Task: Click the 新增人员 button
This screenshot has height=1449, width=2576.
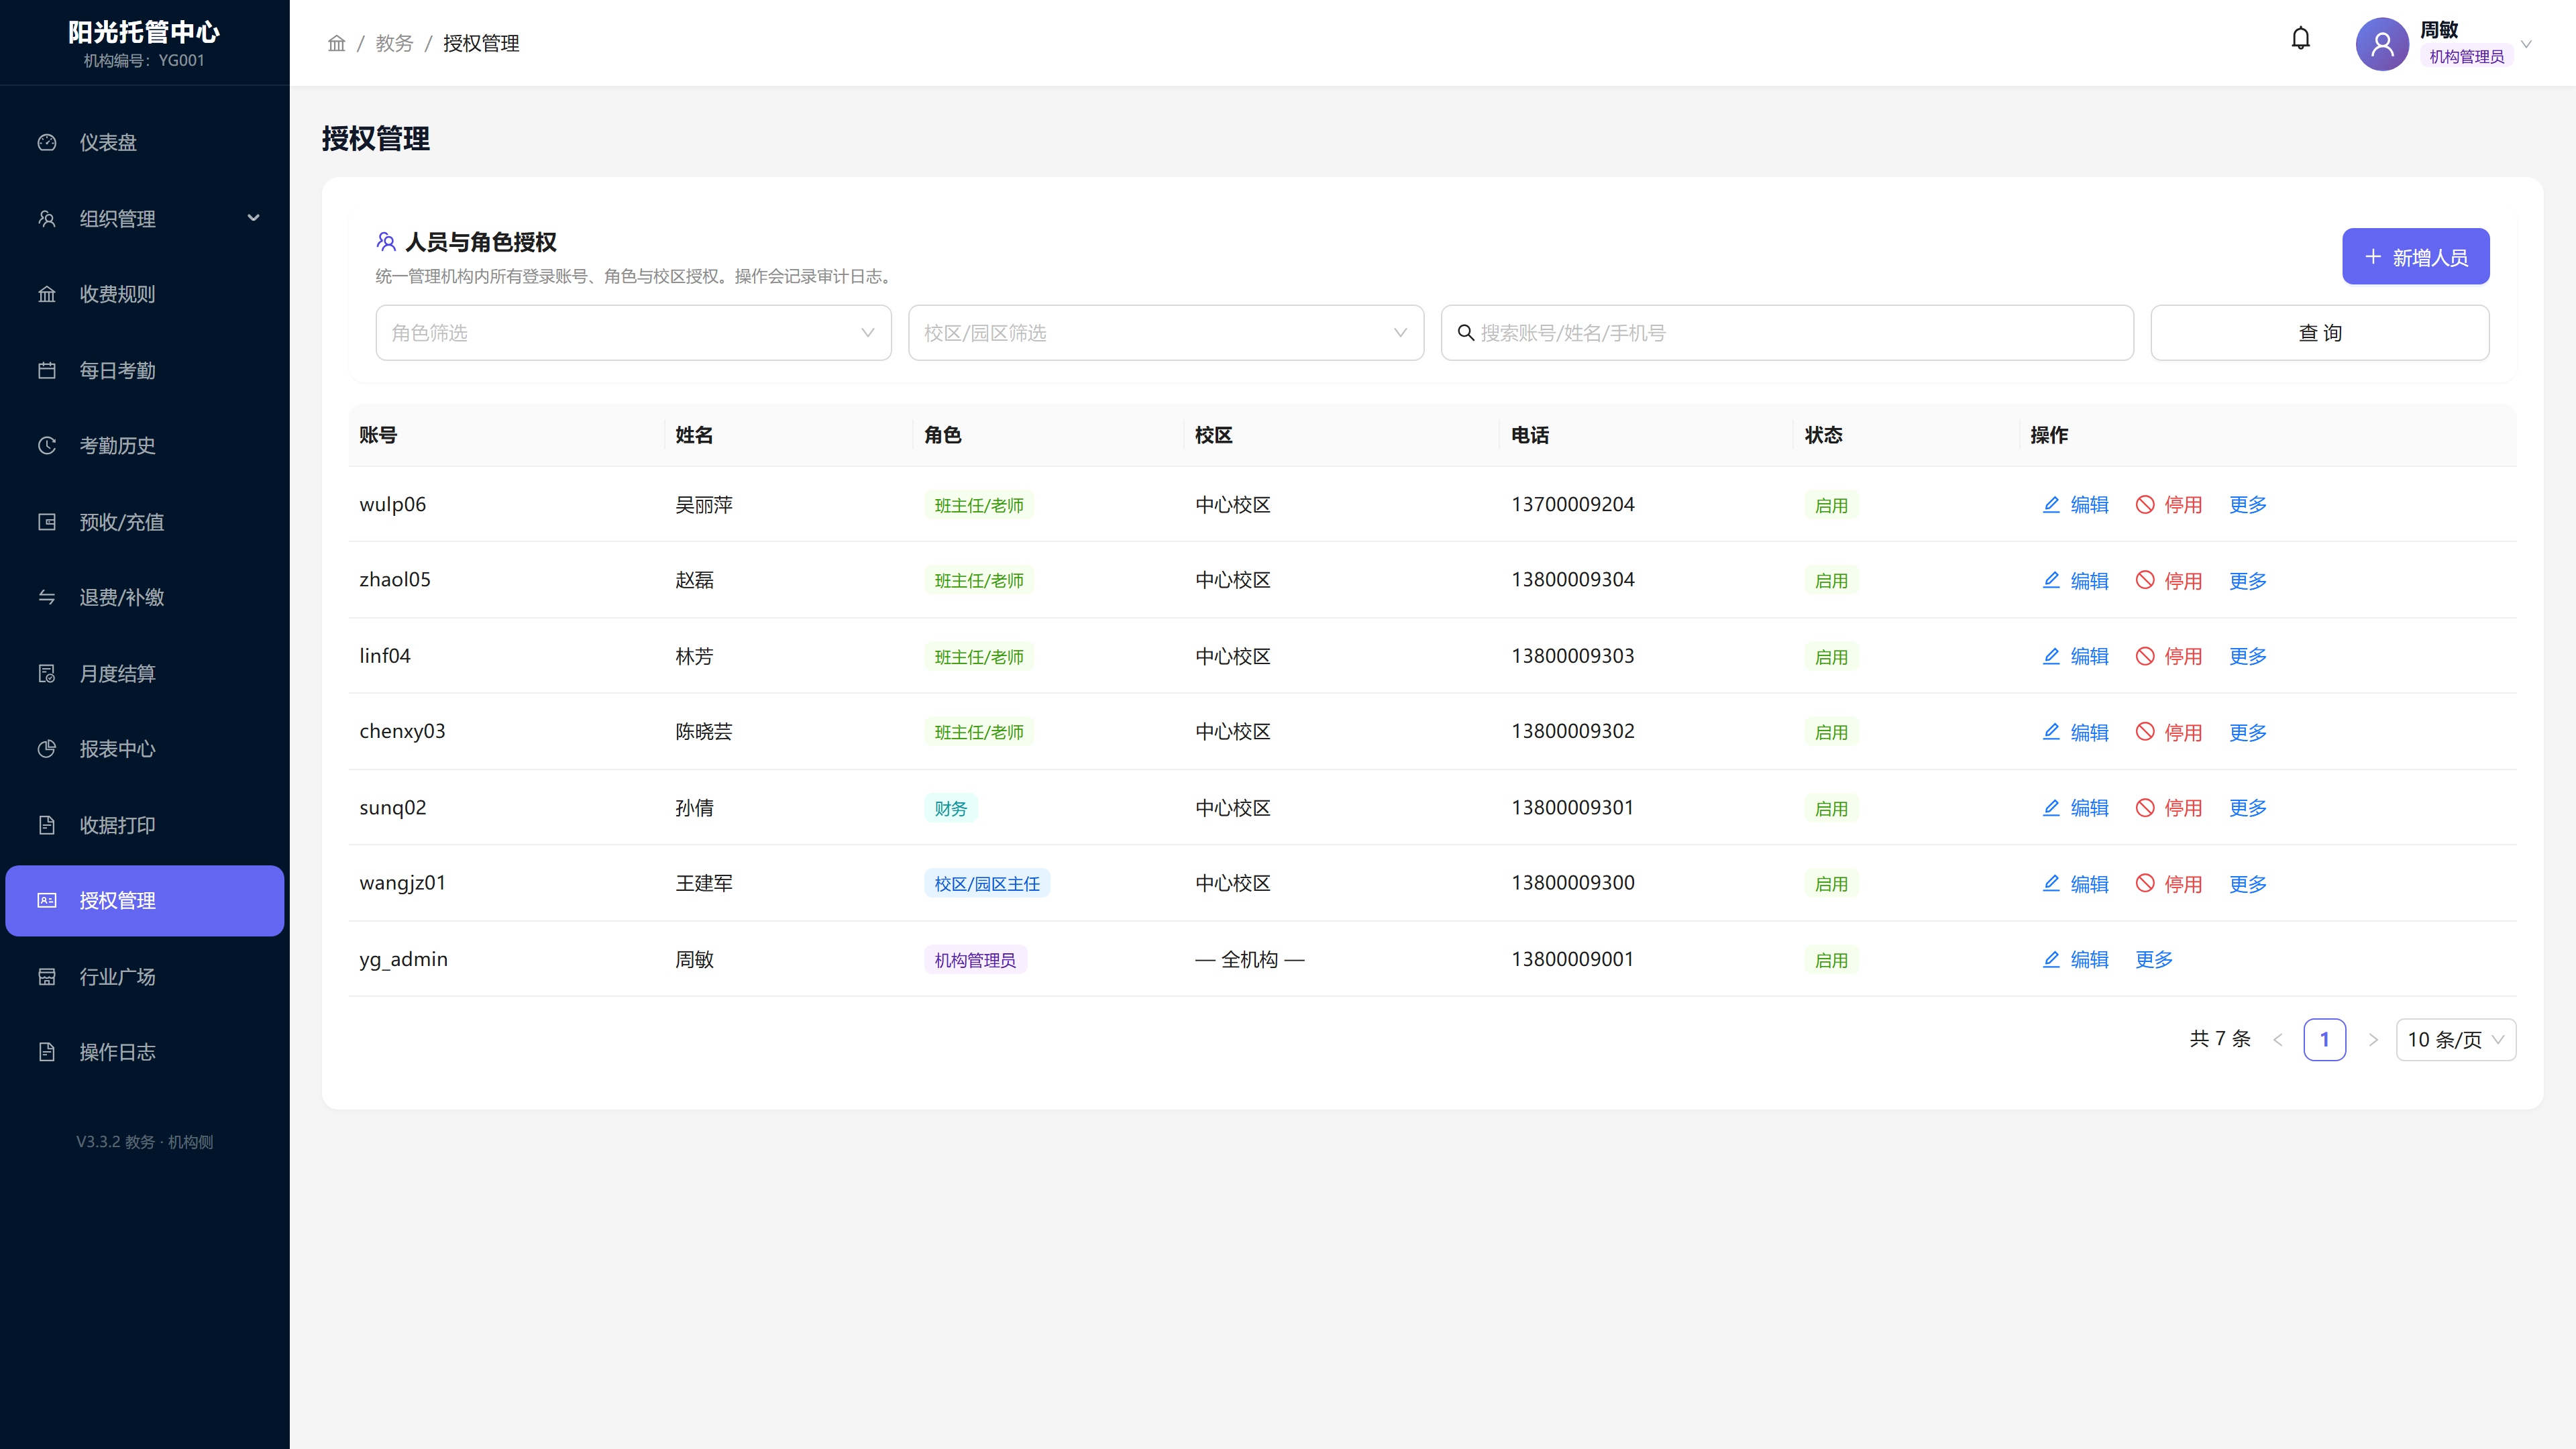Action: tap(2415, 257)
